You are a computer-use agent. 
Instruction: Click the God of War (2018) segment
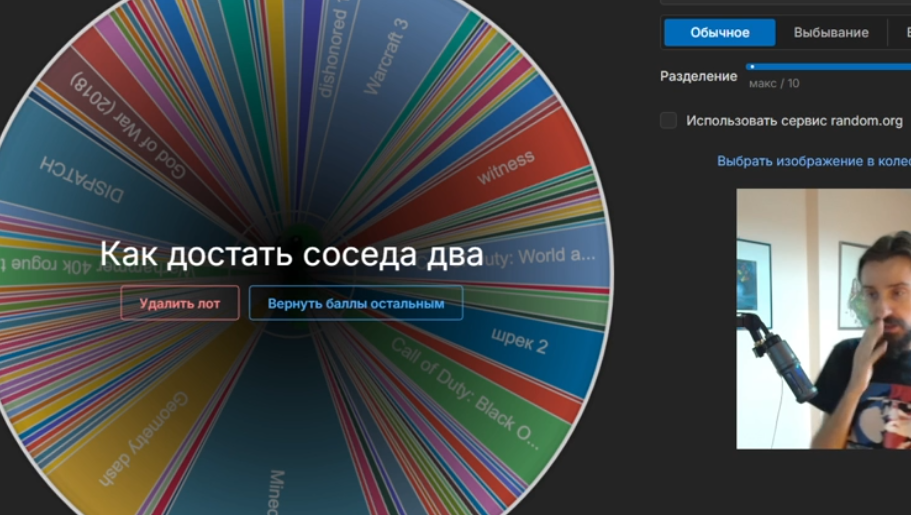(x=128, y=126)
